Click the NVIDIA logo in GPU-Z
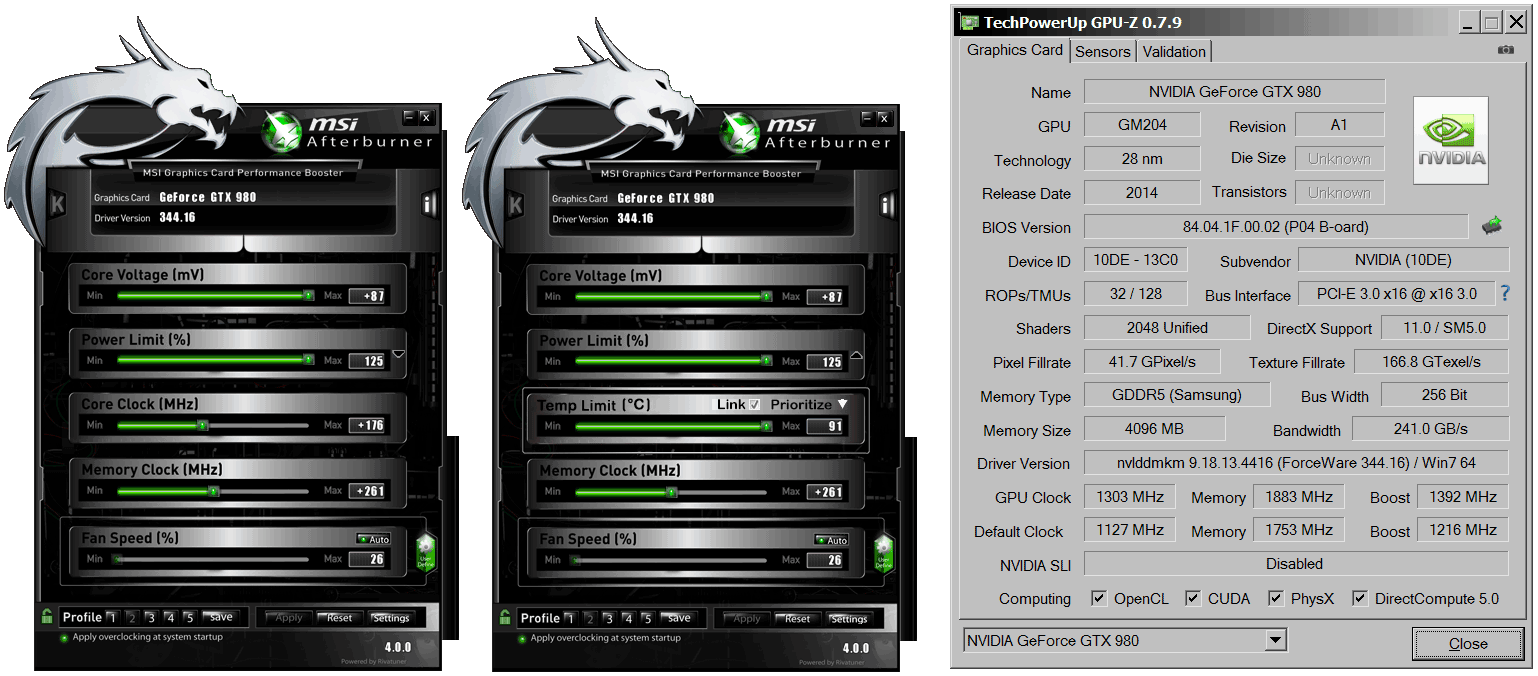This screenshot has height=676, width=1538. [x=1450, y=141]
